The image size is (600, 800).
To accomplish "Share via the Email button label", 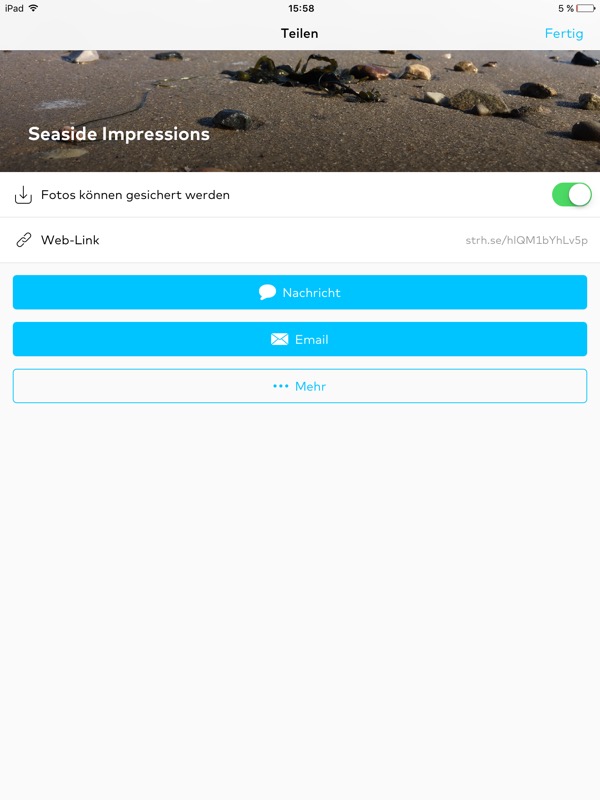I will point(311,339).
